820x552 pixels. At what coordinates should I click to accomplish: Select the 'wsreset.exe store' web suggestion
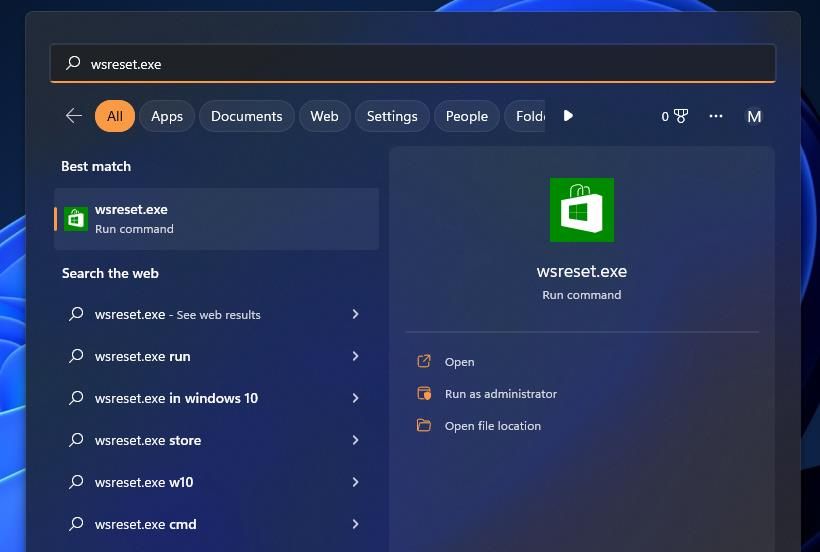[x=217, y=440]
